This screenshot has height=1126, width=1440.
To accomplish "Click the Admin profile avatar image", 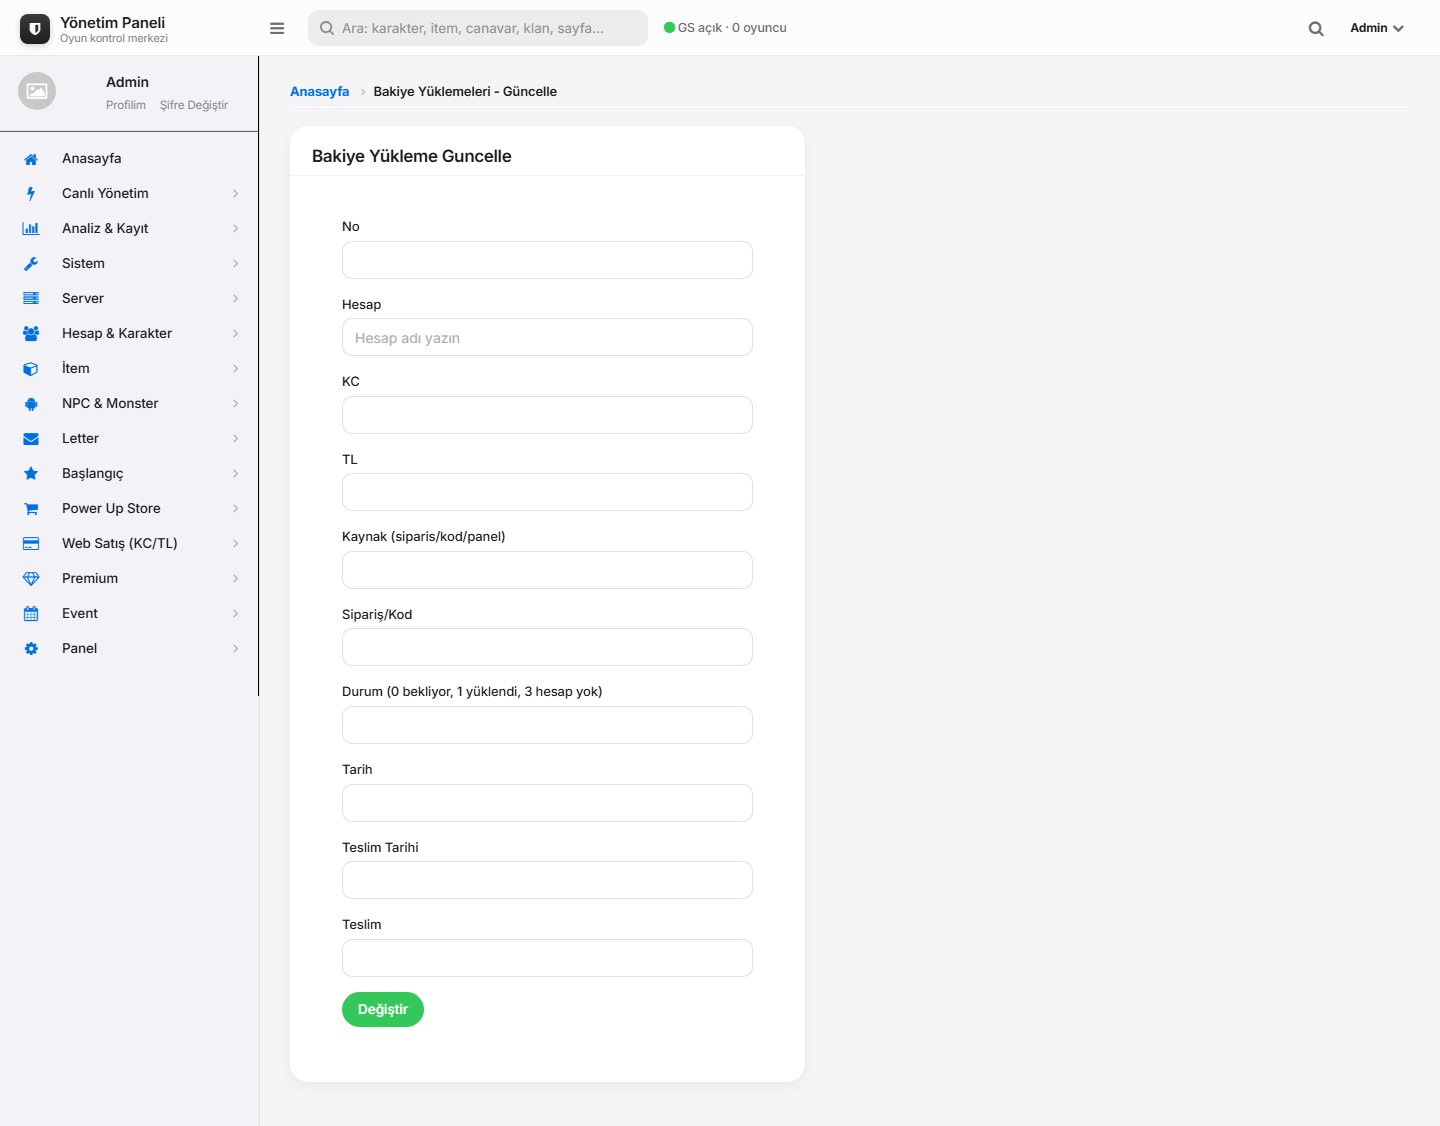I will (37, 91).
